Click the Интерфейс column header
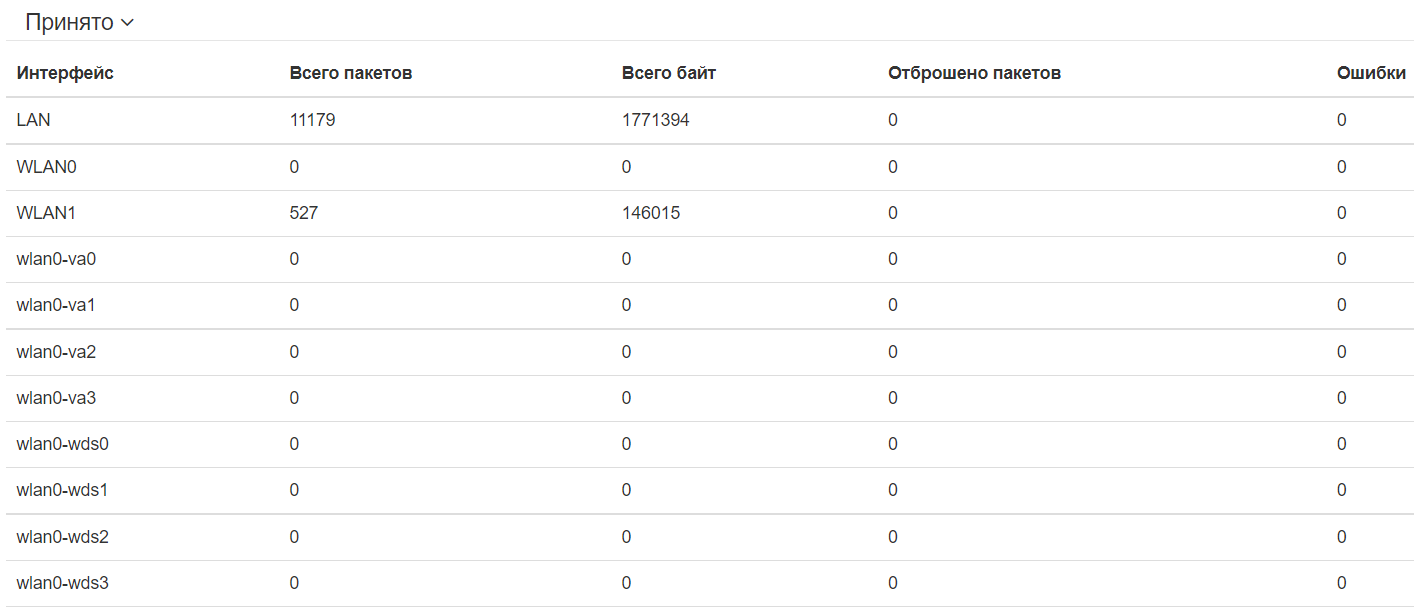The width and height of the screenshot is (1414, 607). point(65,73)
